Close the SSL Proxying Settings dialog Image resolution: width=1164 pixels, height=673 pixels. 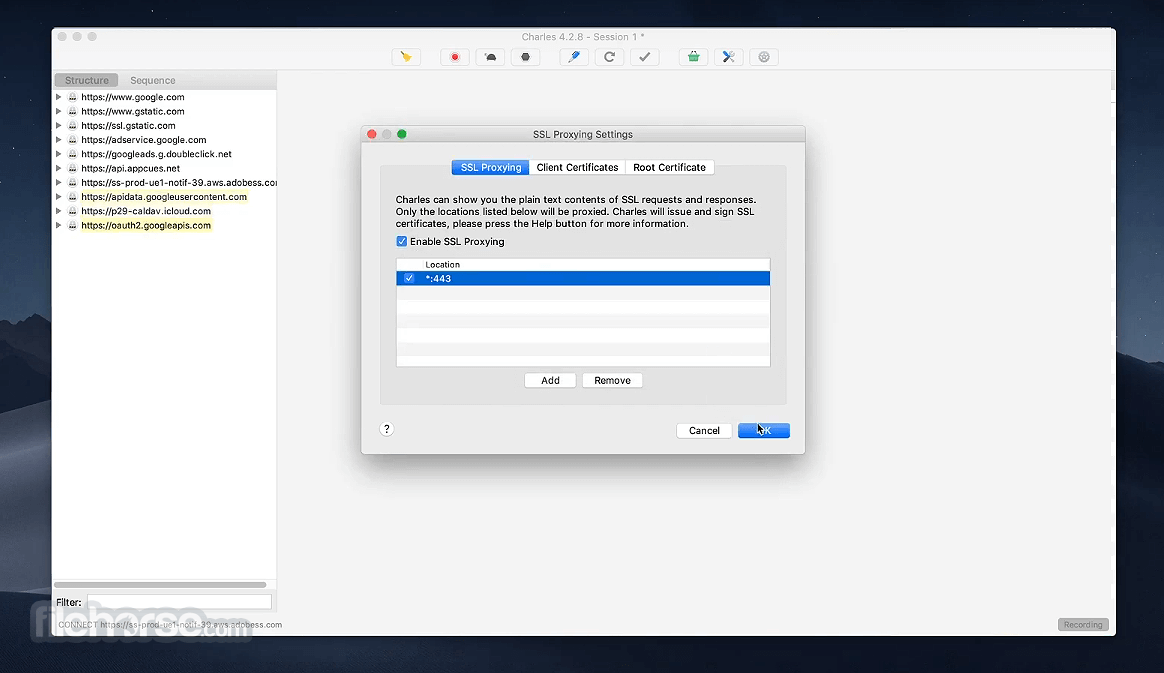point(372,134)
